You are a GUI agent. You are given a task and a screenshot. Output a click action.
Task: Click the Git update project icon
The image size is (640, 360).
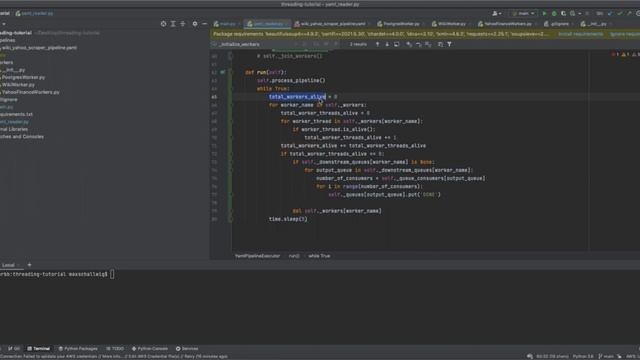click(610, 13)
